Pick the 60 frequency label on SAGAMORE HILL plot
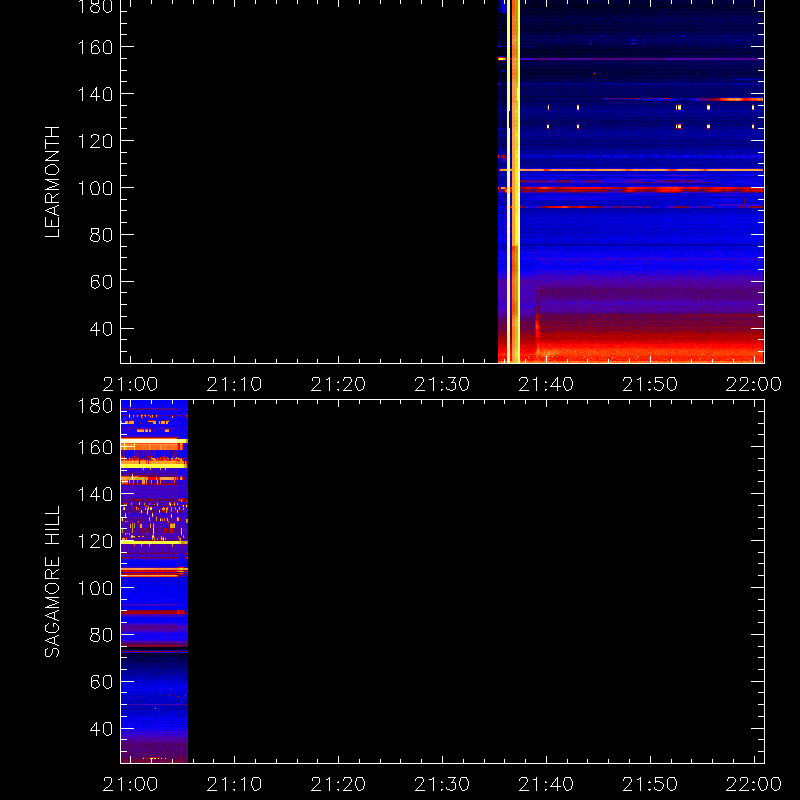Viewport: 800px width, 800px height. coord(101,682)
